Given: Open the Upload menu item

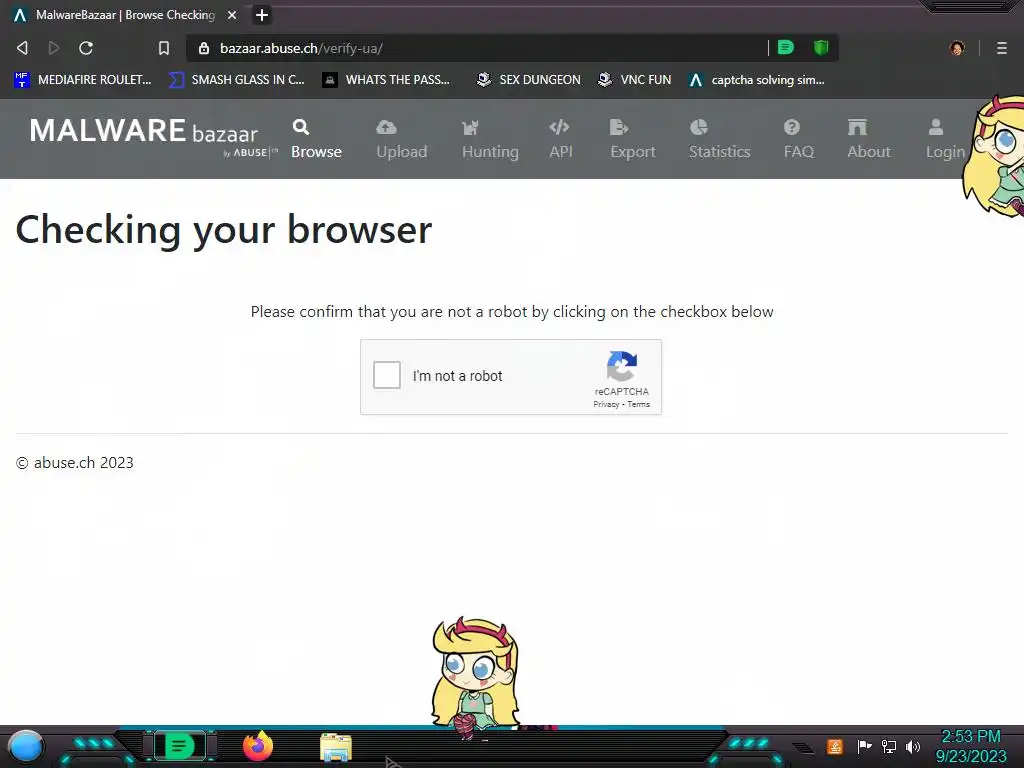Looking at the screenshot, I should click(402, 139).
